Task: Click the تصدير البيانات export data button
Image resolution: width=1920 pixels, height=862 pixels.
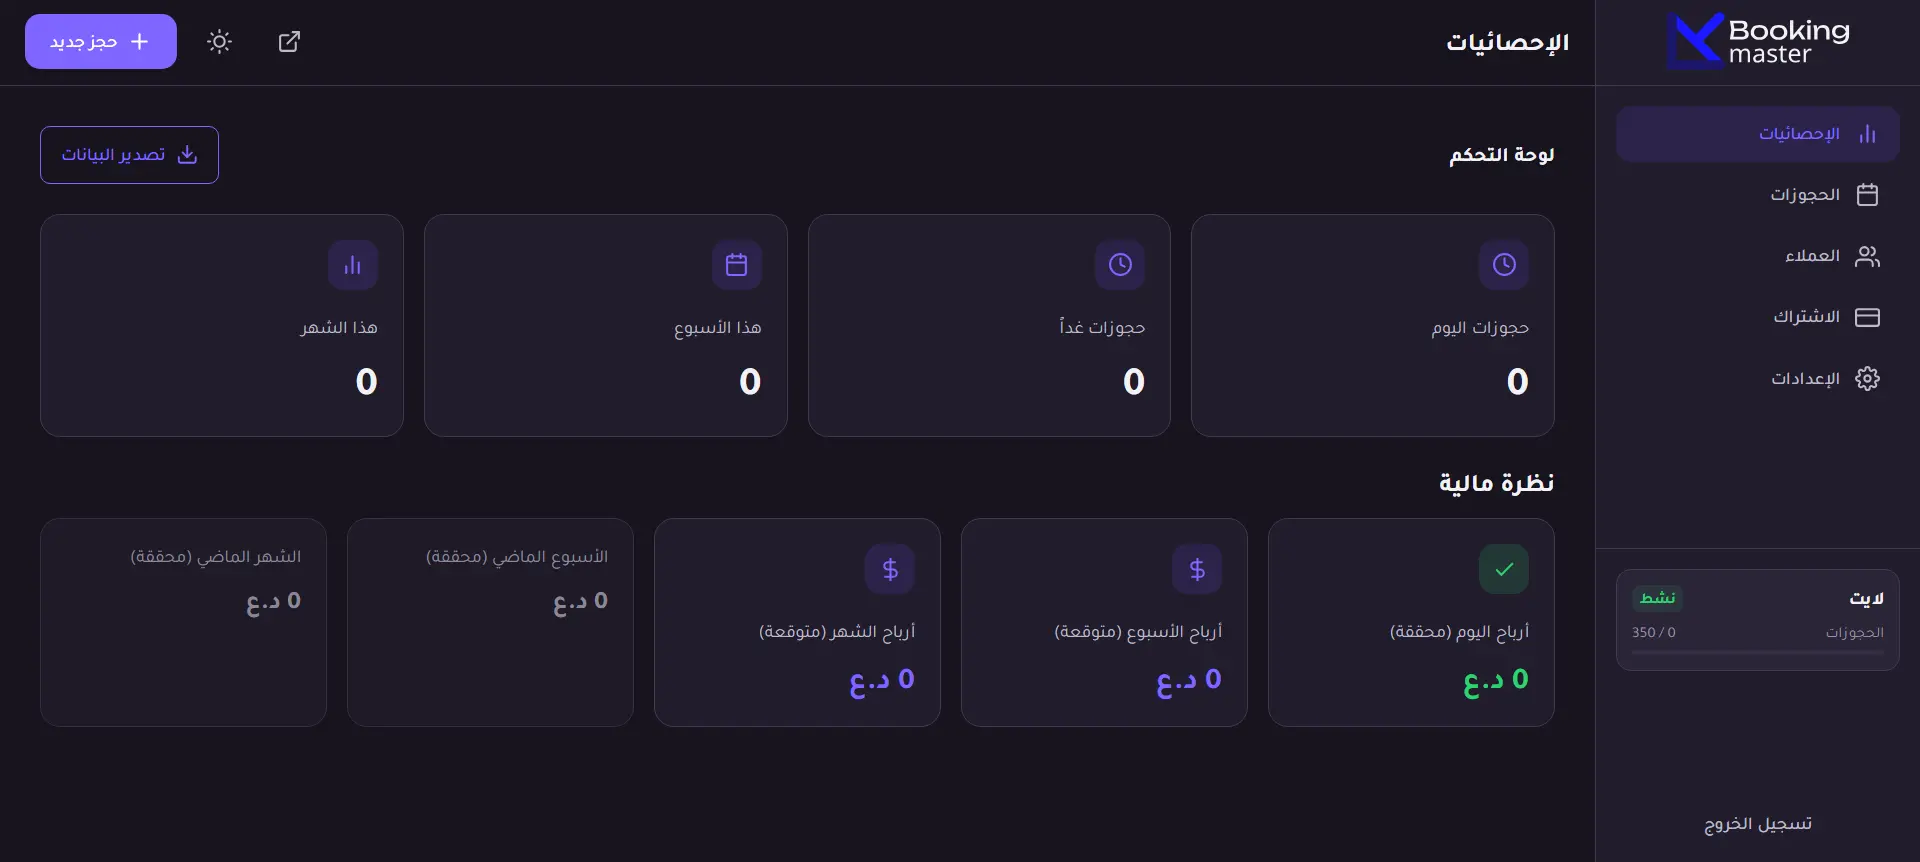Action: [x=129, y=155]
